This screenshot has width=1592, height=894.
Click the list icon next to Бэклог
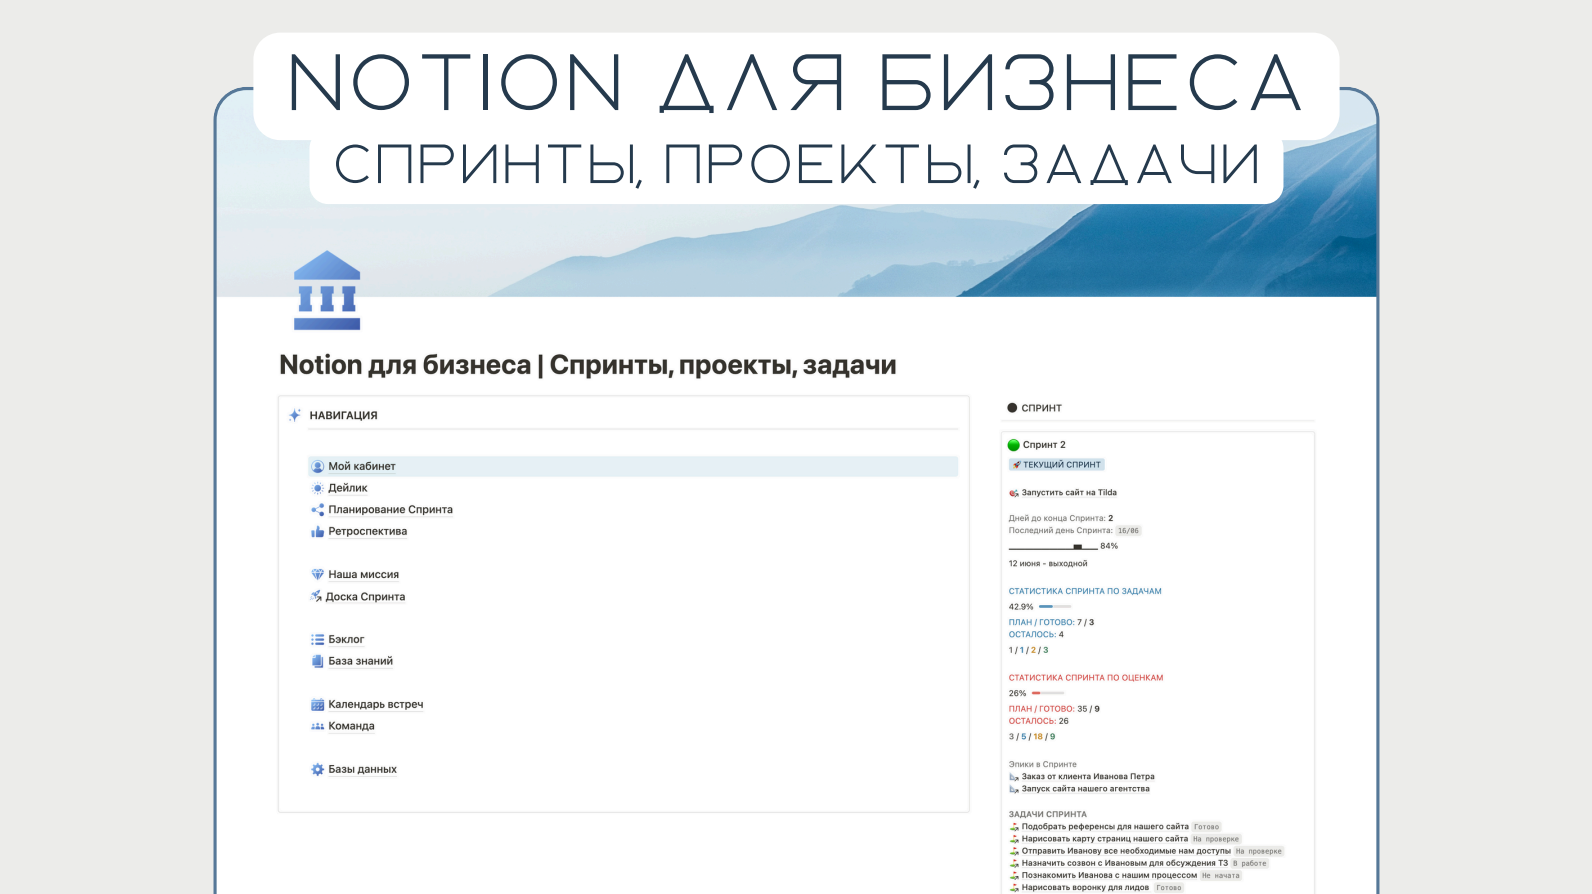[x=317, y=640]
